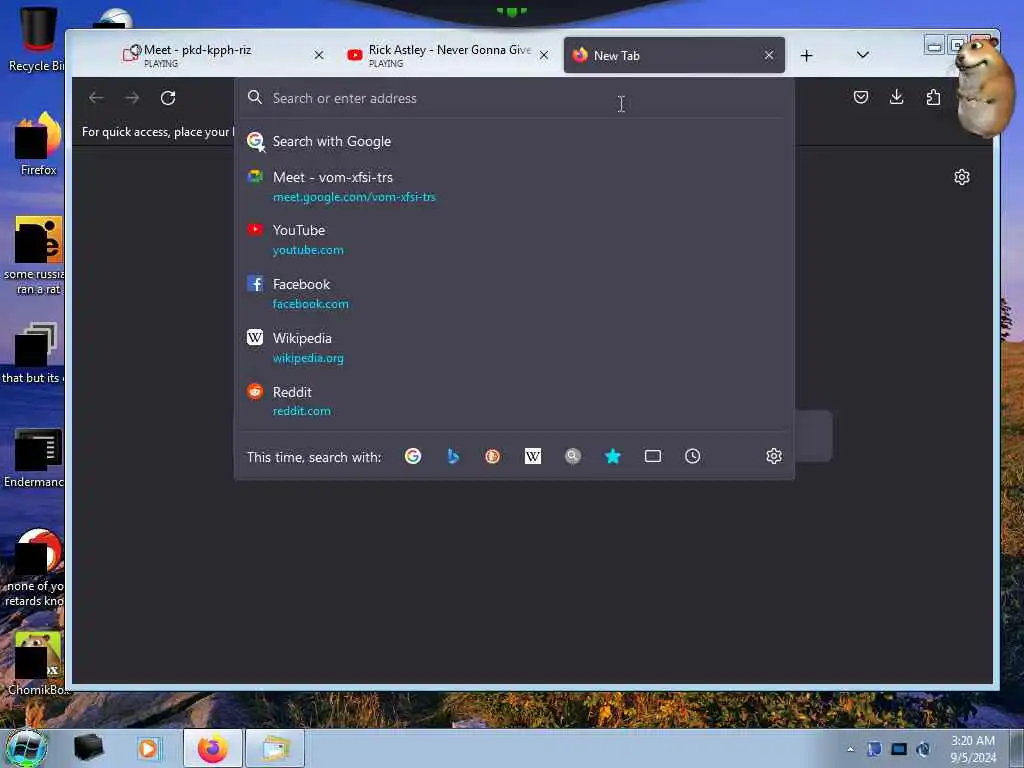The height and width of the screenshot is (768, 1024).
Task: Click the taskbar clock showing 3:20 AM
Action: pyautogui.click(x=973, y=749)
